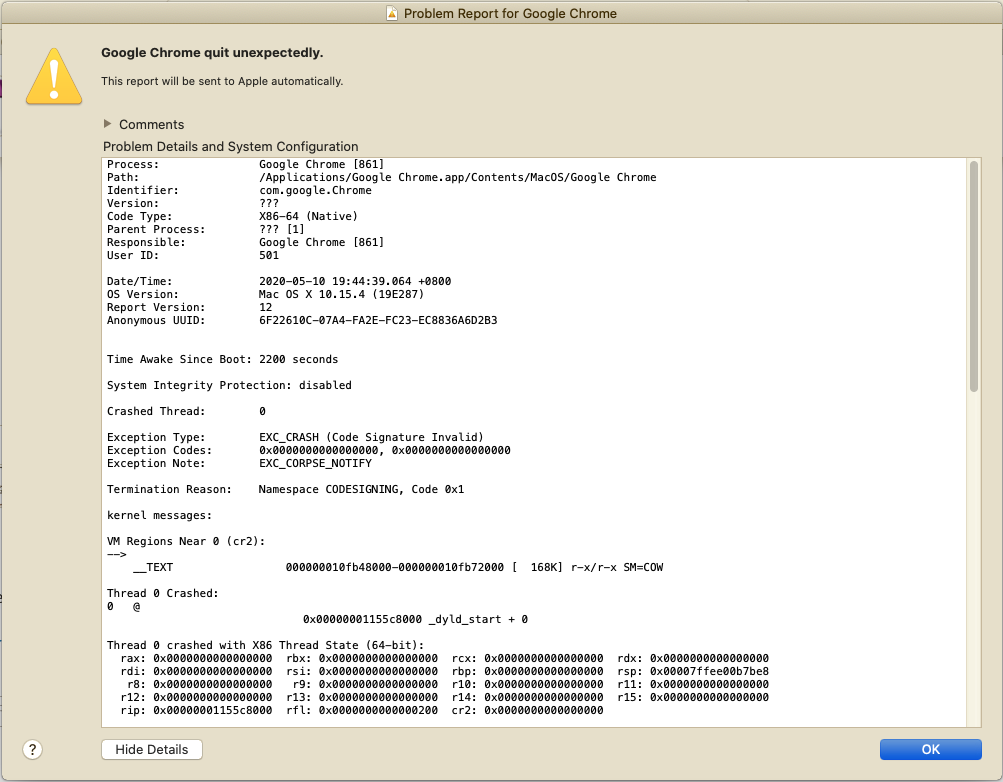Click the 'EXC_CORPSE_NOTIFY' exception note
Viewport: 1003px width, 782px height.
tap(315, 464)
